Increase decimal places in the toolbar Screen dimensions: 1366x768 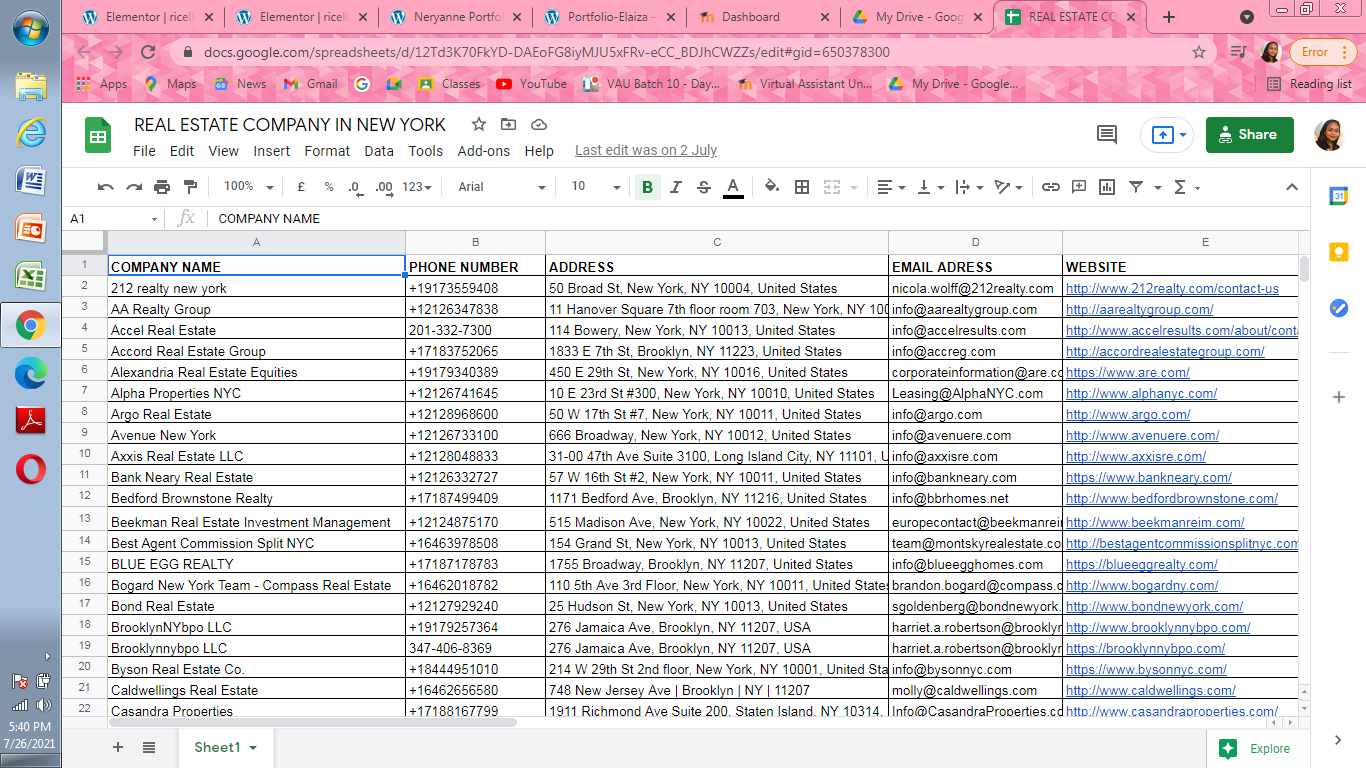click(x=384, y=187)
